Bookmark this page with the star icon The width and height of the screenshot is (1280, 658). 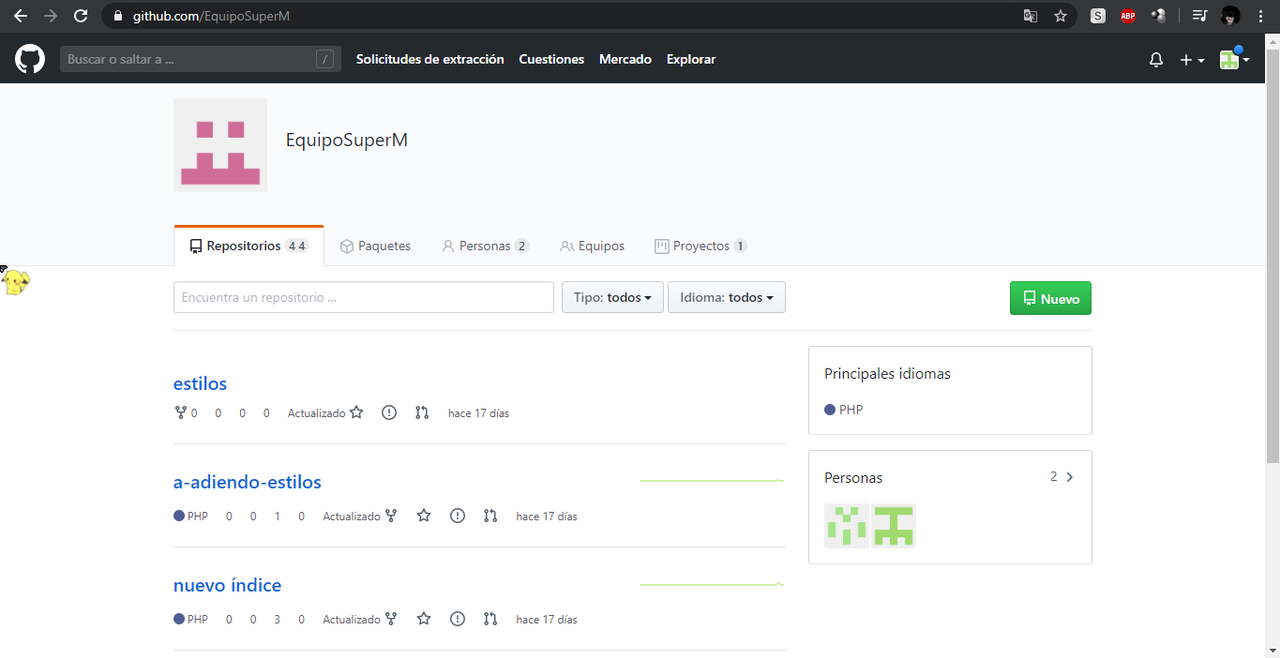pyautogui.click(x=1060, y=16)
